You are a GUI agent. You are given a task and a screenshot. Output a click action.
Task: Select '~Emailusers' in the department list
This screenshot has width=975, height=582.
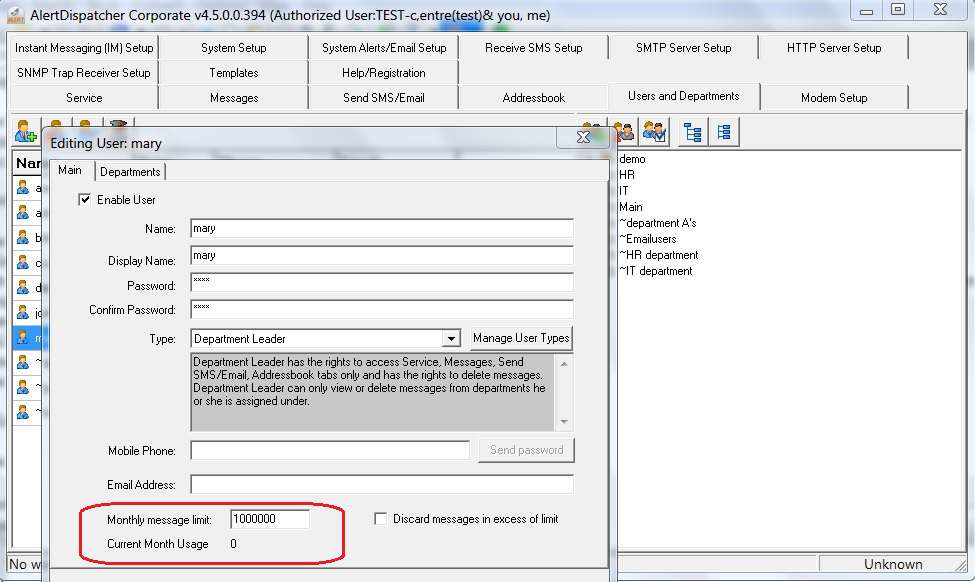click(x=648, y=239)
